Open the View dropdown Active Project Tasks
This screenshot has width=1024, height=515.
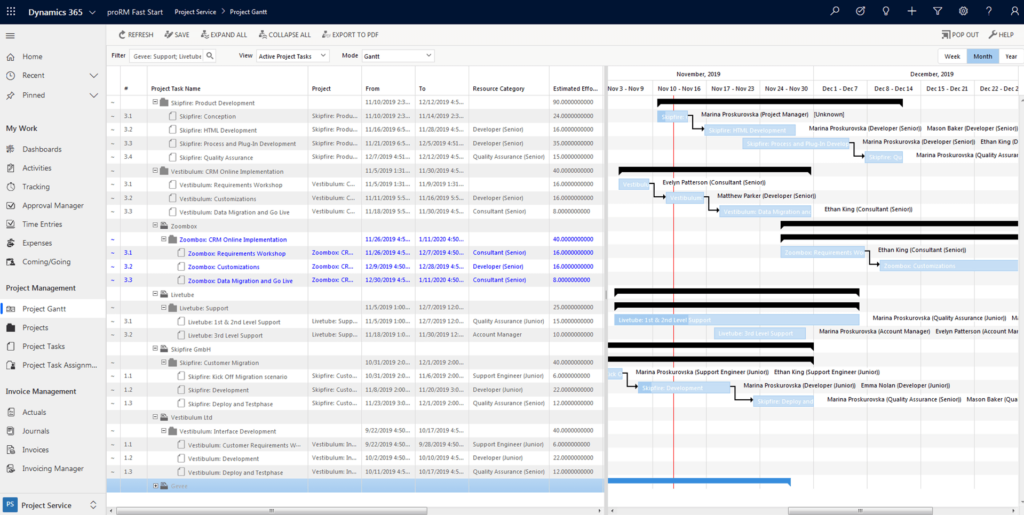tap(293, 56)
